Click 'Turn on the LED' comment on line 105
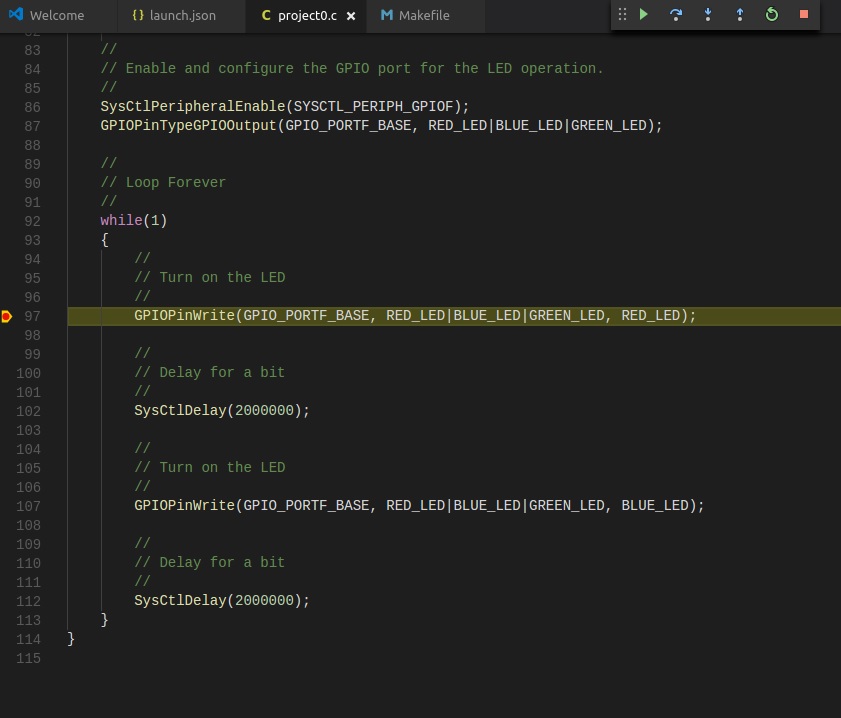841x718 pixels. pyautogui.click(x=209, y=468)
